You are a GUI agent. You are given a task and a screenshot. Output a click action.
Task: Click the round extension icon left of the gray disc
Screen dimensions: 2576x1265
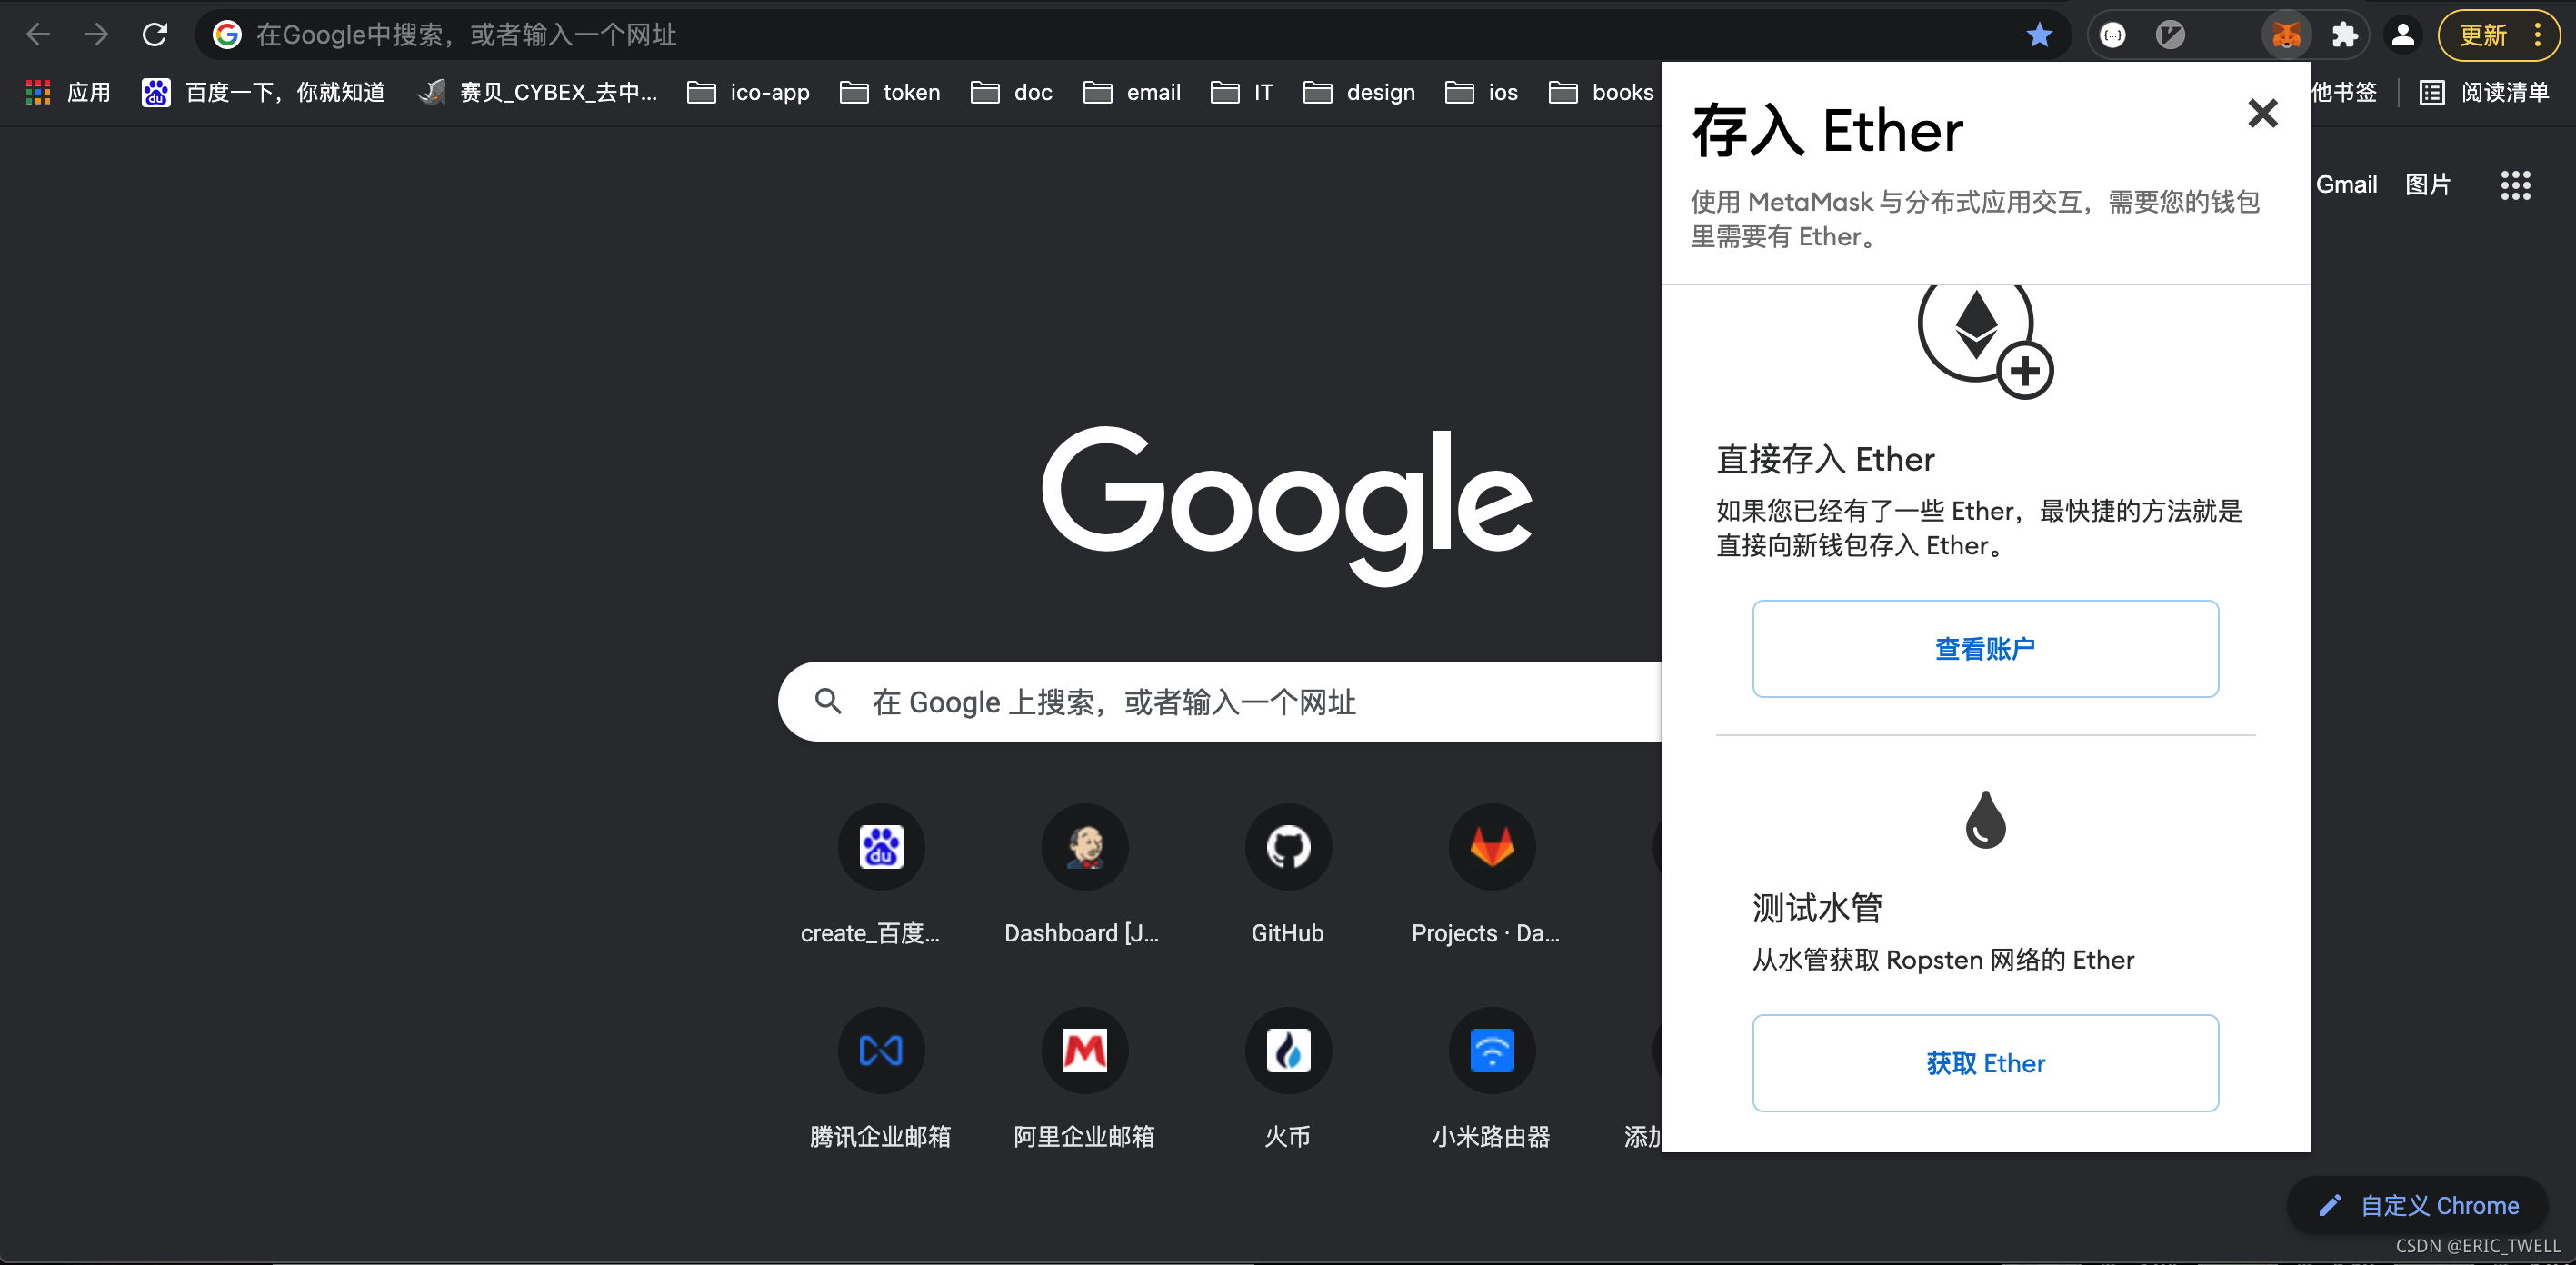point(2113,35)
